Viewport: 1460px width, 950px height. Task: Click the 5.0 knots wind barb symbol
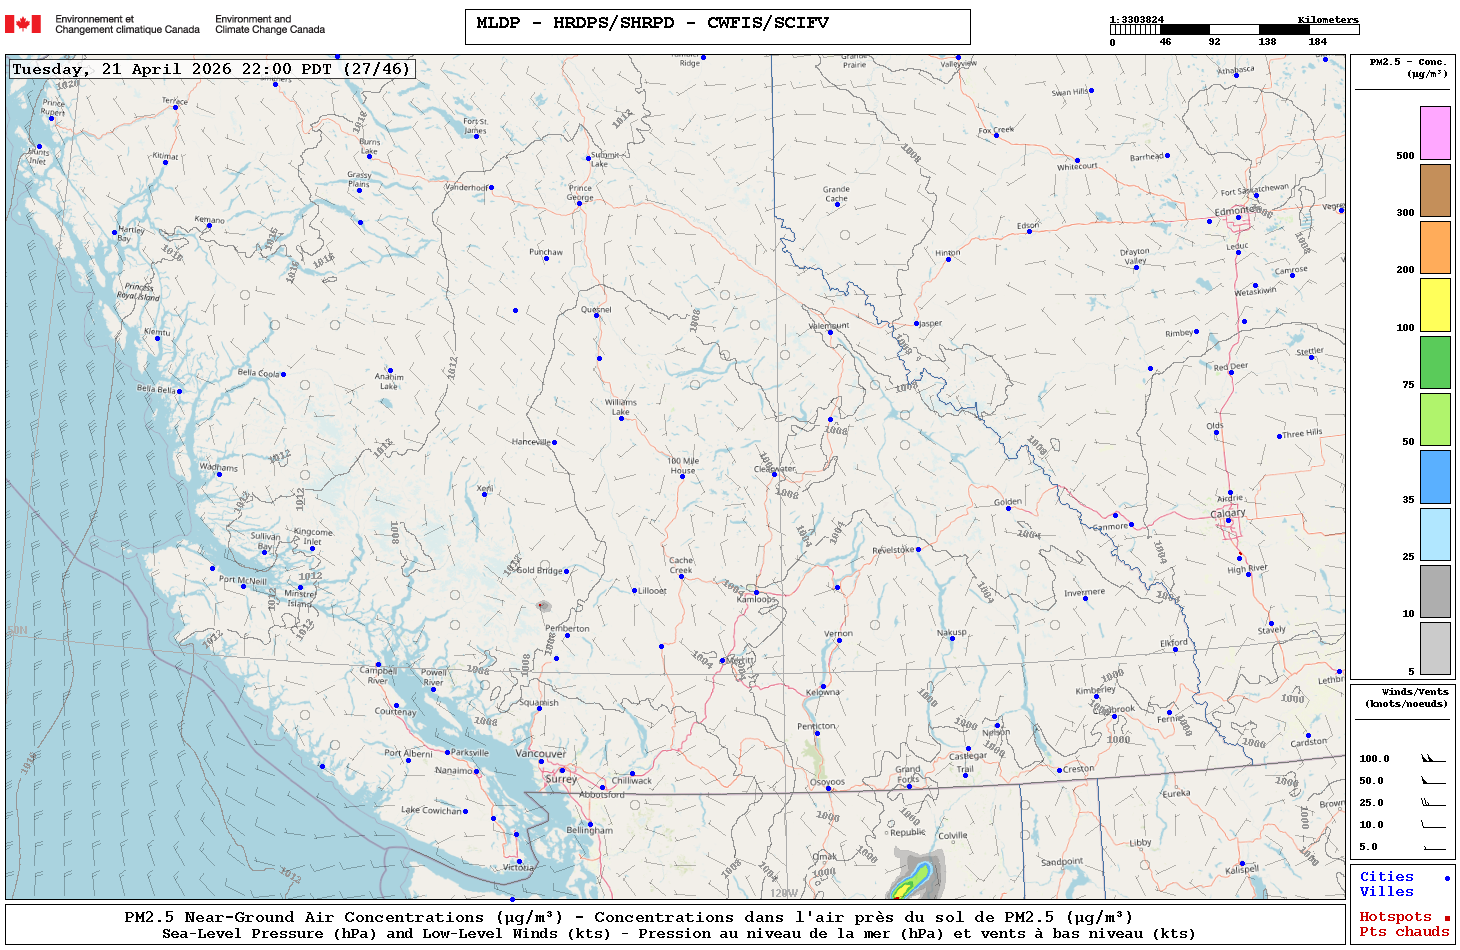pyautogui.click(x=1432, y=847)
